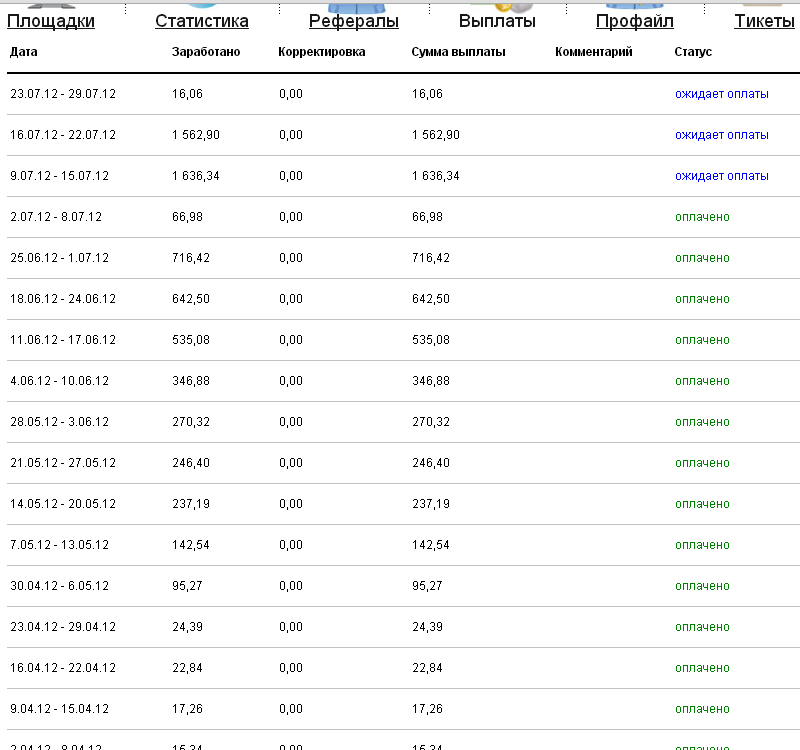Click payout sum 346,88
This screenshot has height=750, width=800.
(x=431, y=381)
